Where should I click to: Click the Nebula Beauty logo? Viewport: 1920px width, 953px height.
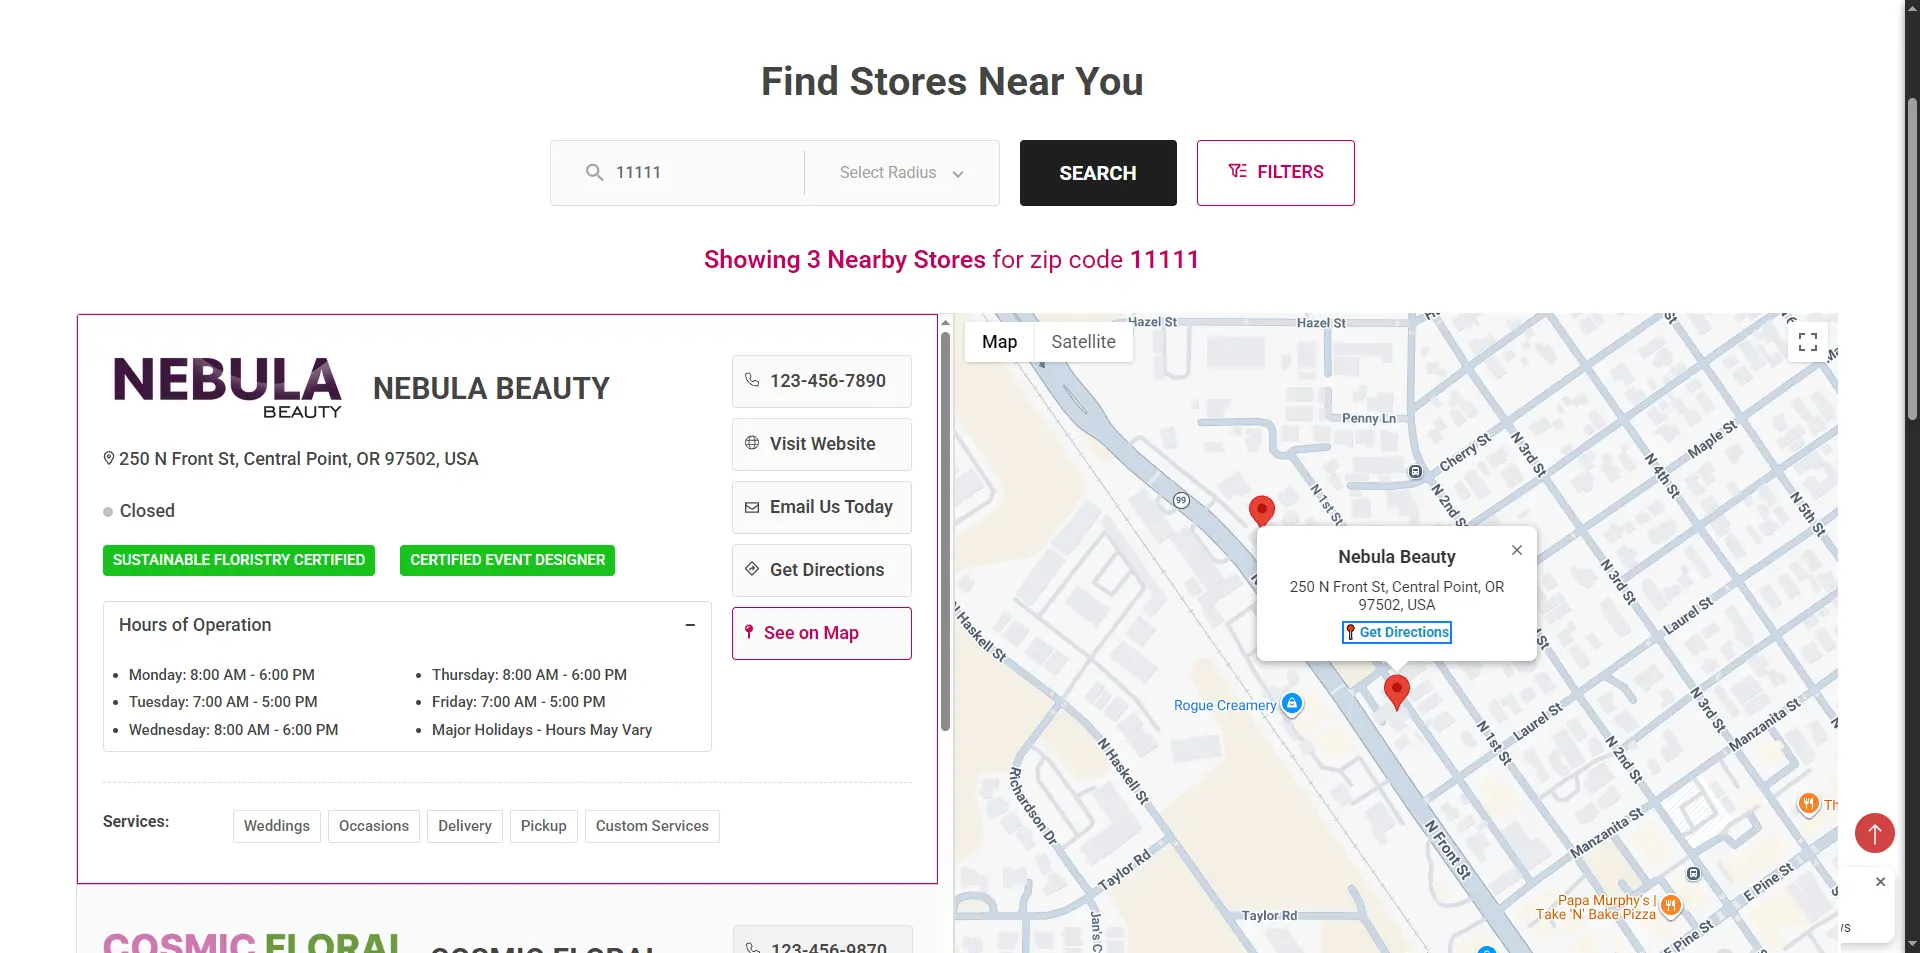(227, 387)
